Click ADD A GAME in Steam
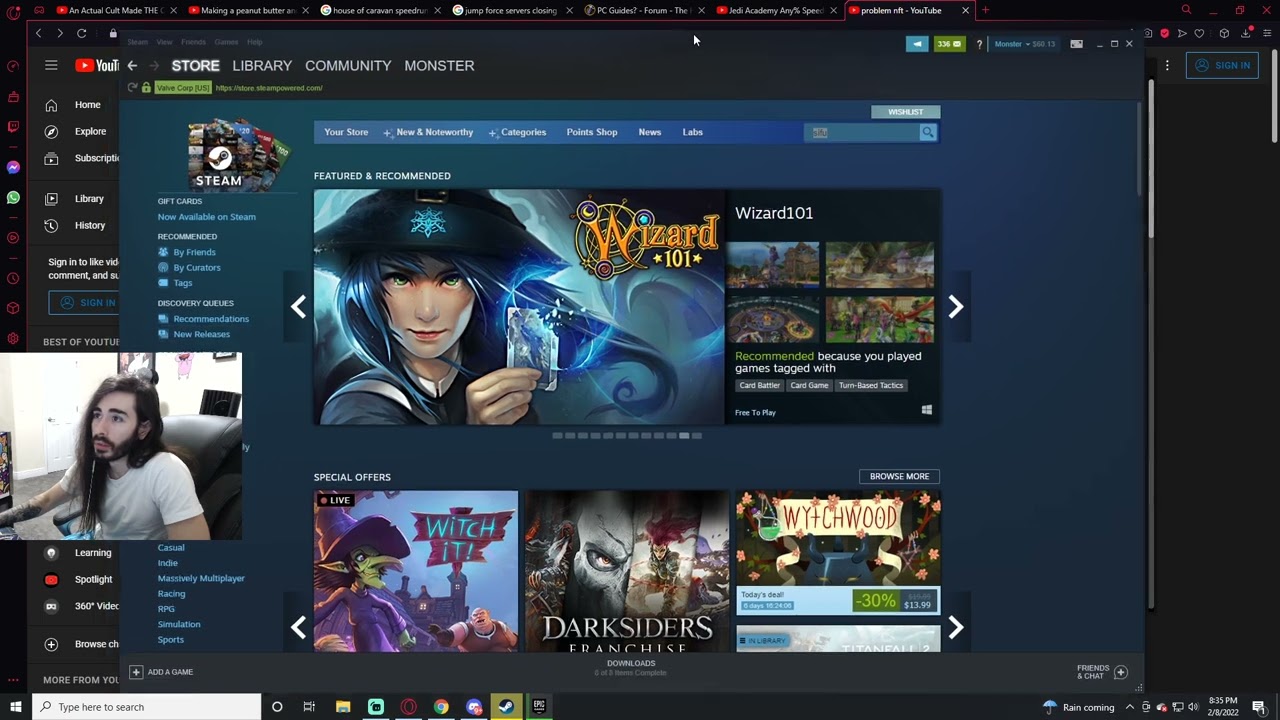 (x=162, y=672)
